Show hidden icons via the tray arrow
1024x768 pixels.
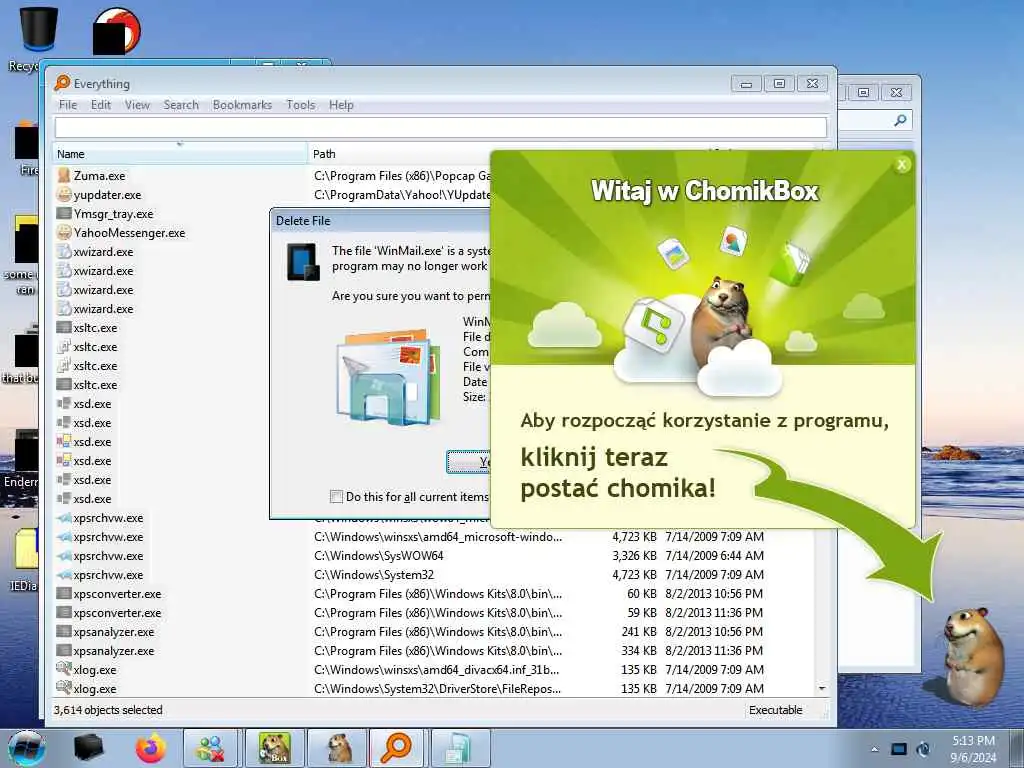(x=874, y=749)
